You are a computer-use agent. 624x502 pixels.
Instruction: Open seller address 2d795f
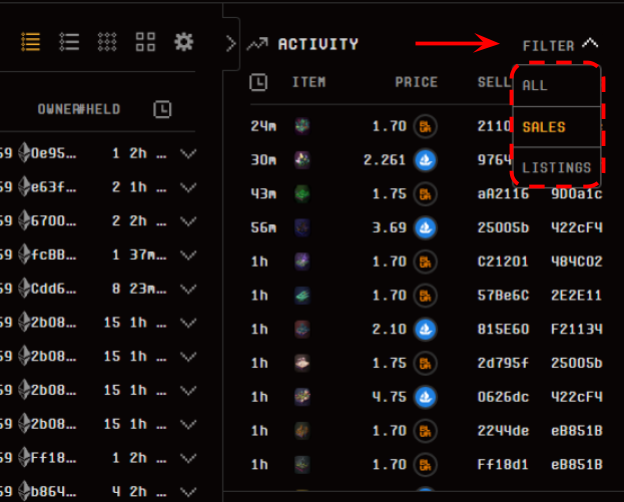(503, 363)
